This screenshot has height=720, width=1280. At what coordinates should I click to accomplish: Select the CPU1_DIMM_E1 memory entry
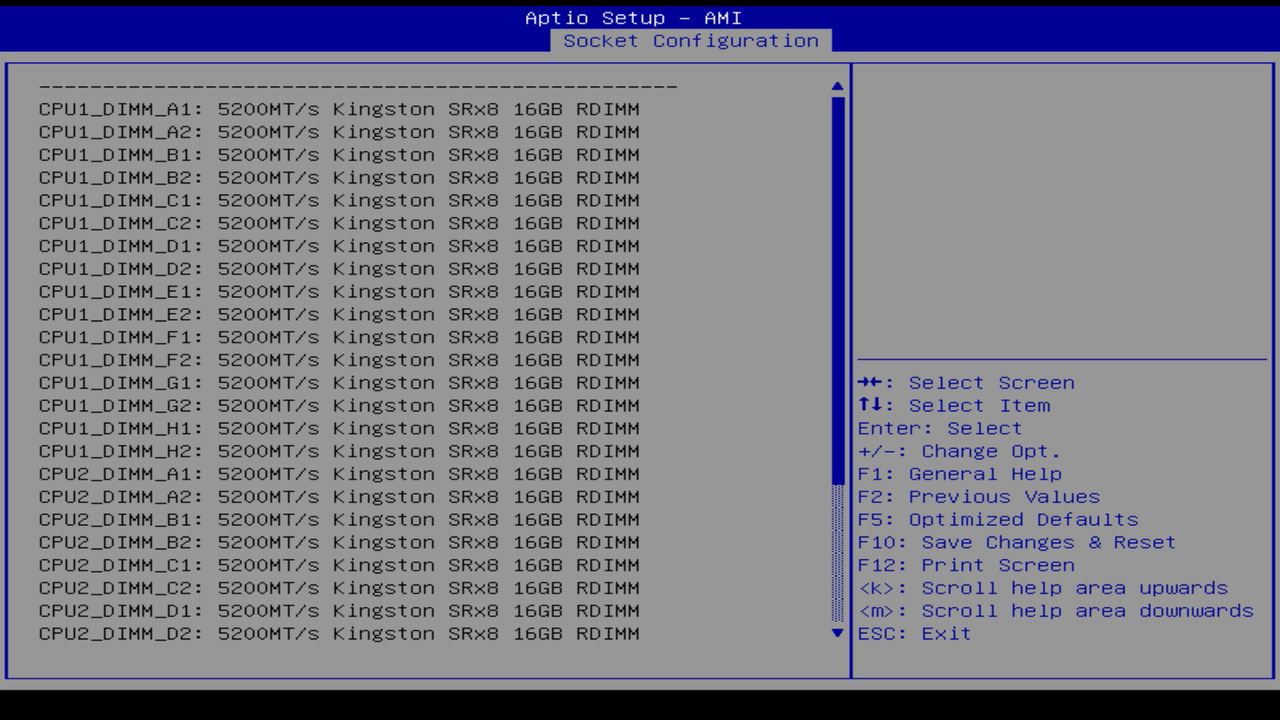click(x=338, y=291)
